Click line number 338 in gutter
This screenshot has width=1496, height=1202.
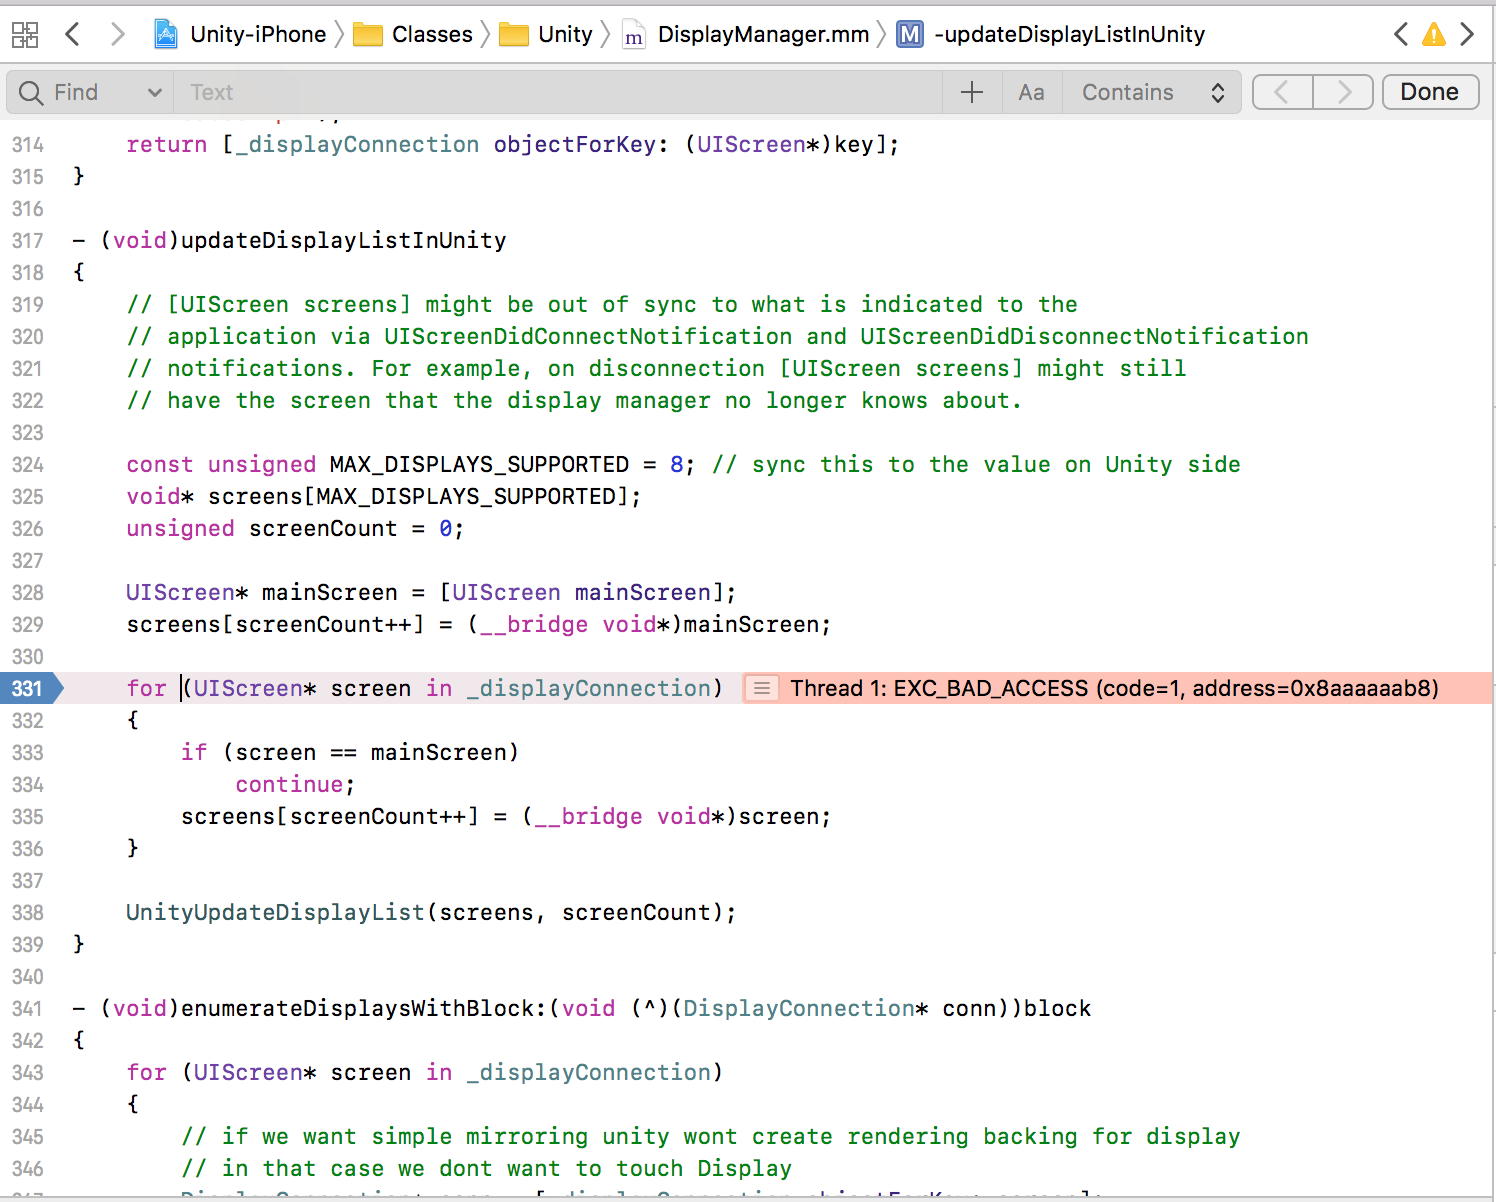pyautogui.click(x=28, y=912)
